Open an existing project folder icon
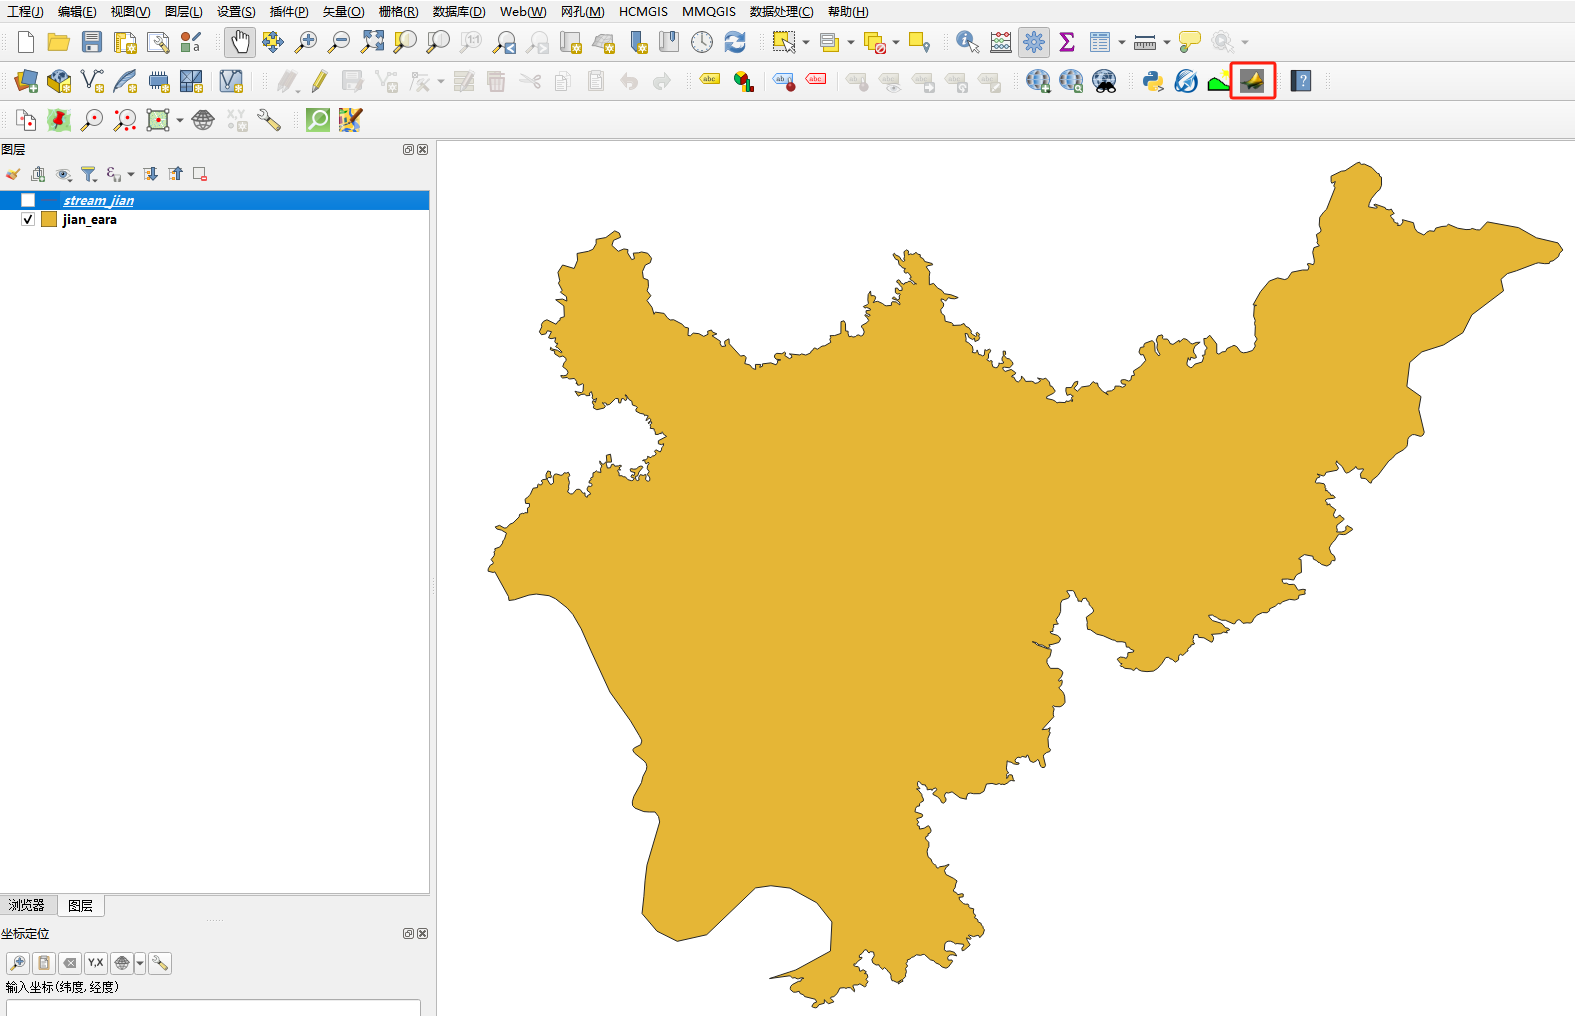 tap(59, 42)
